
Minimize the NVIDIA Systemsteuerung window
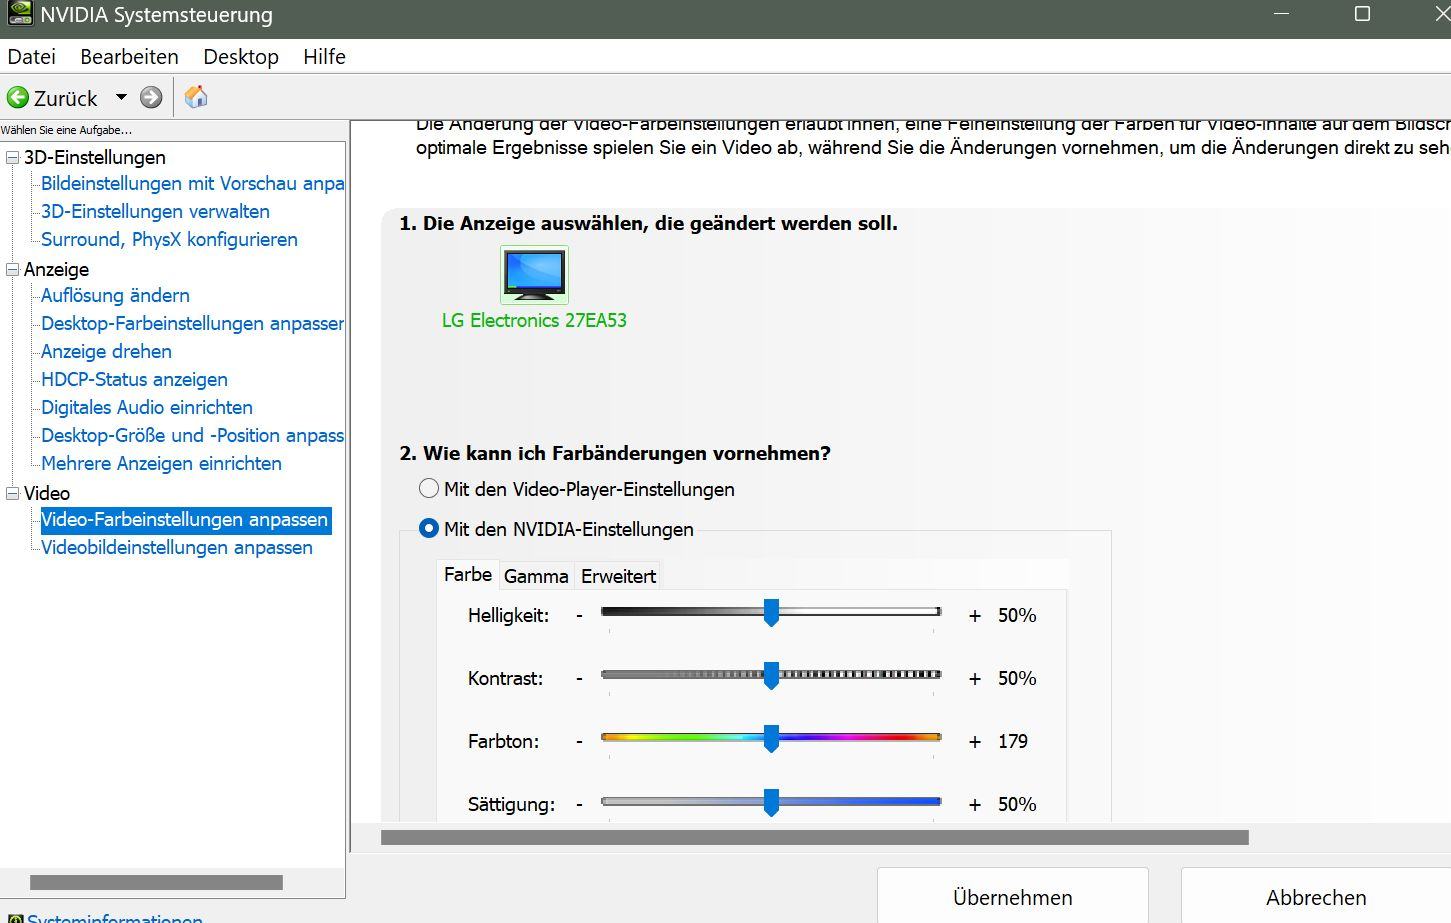point(1283,13)
